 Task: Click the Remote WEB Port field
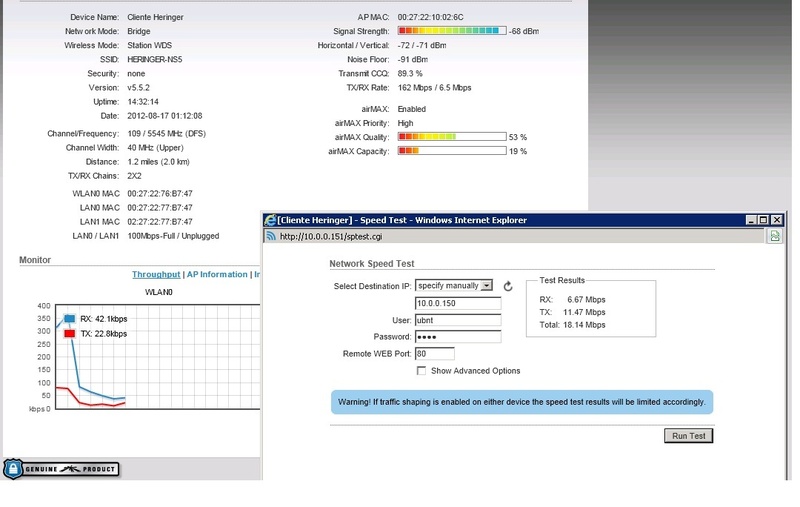pos(435,353)
